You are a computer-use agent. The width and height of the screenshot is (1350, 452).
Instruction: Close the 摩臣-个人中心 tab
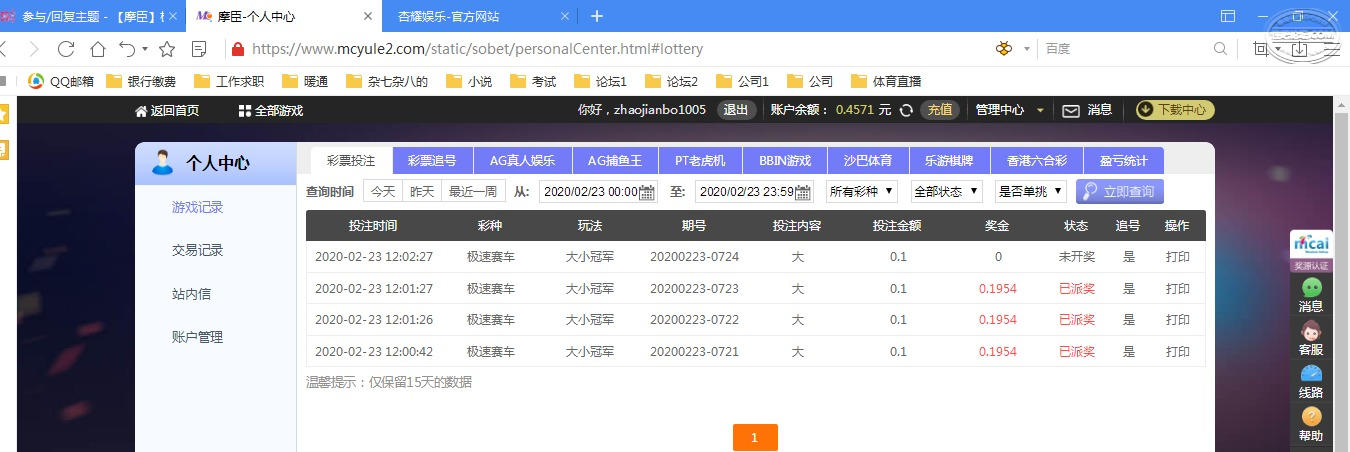tap(367, 16)
